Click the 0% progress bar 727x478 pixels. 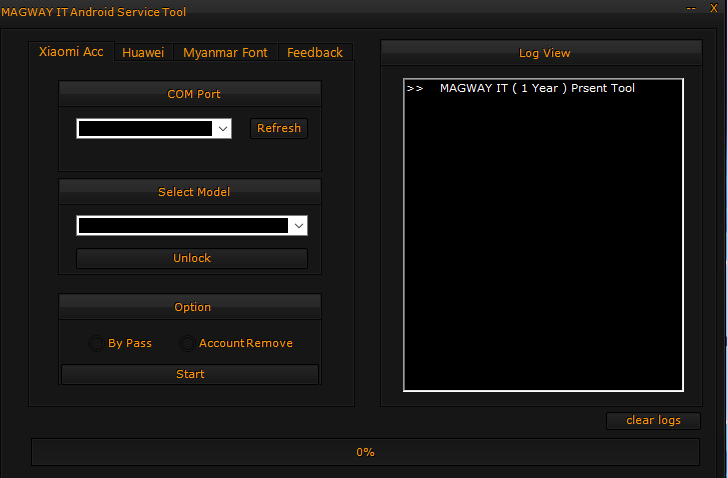[x=365, y=452]
